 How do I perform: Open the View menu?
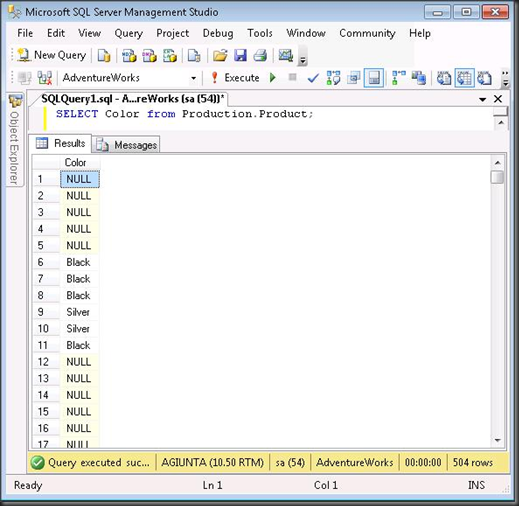click(x=89, y=33)
